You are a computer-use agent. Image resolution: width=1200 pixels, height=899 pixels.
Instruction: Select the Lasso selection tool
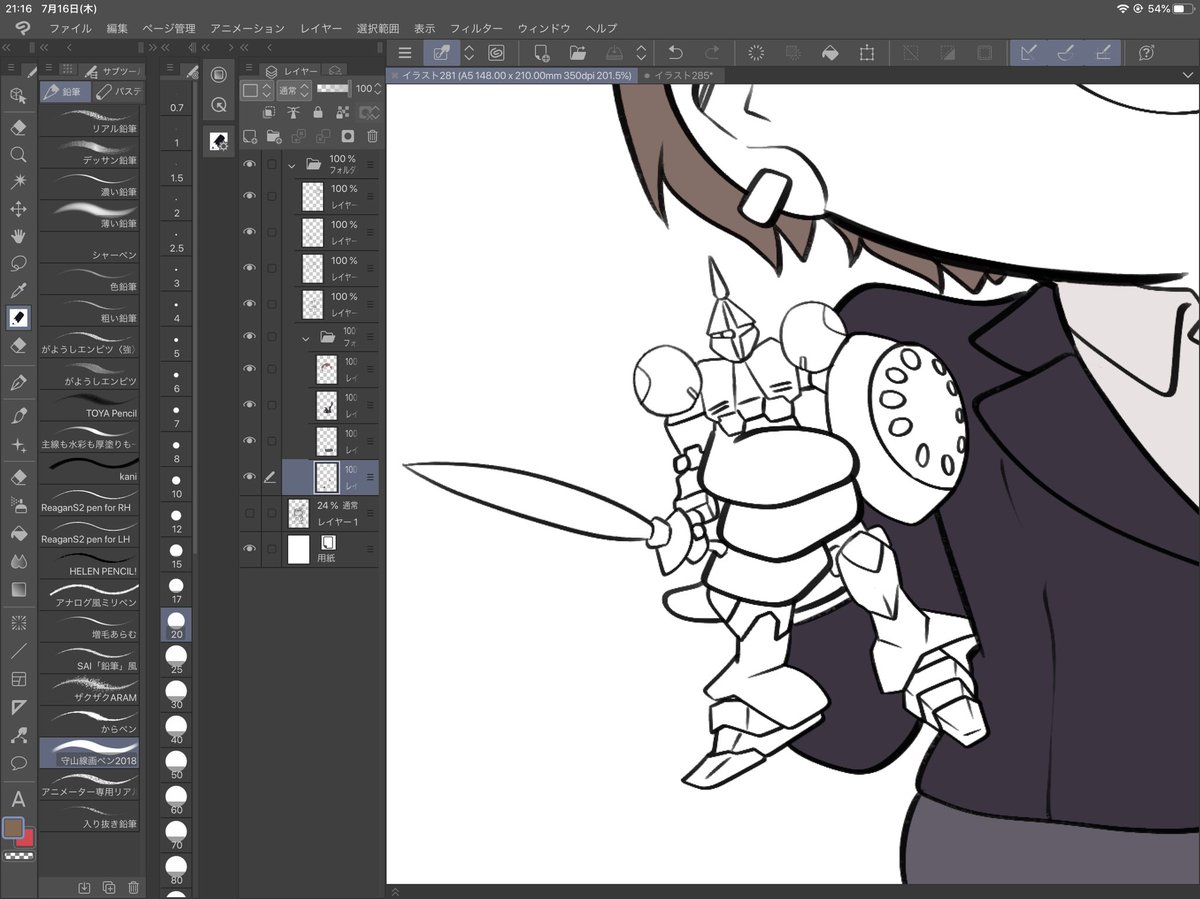click(18, 263)
